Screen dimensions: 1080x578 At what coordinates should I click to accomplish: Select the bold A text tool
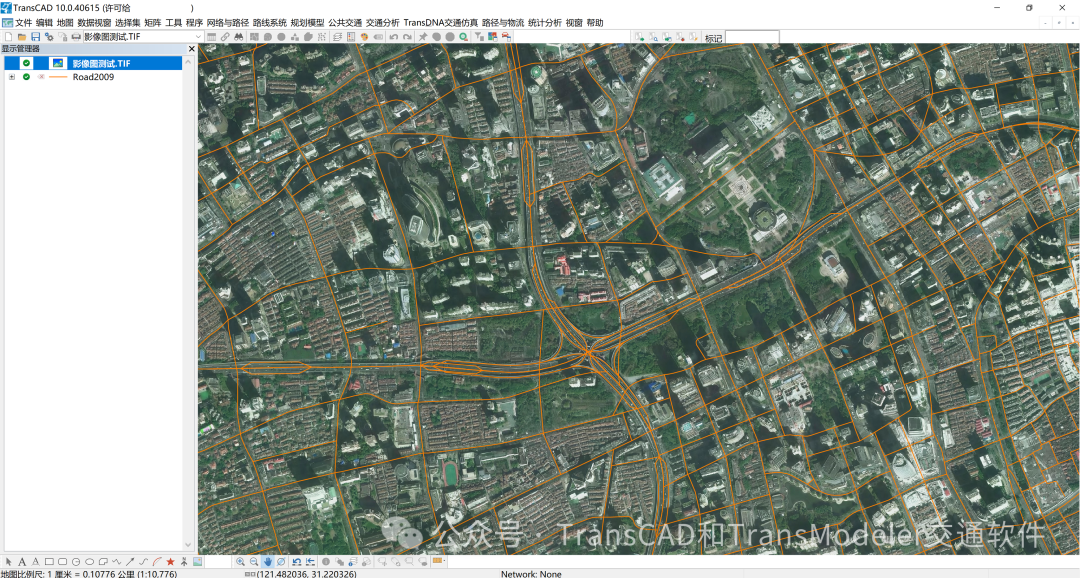coord(22,562)
